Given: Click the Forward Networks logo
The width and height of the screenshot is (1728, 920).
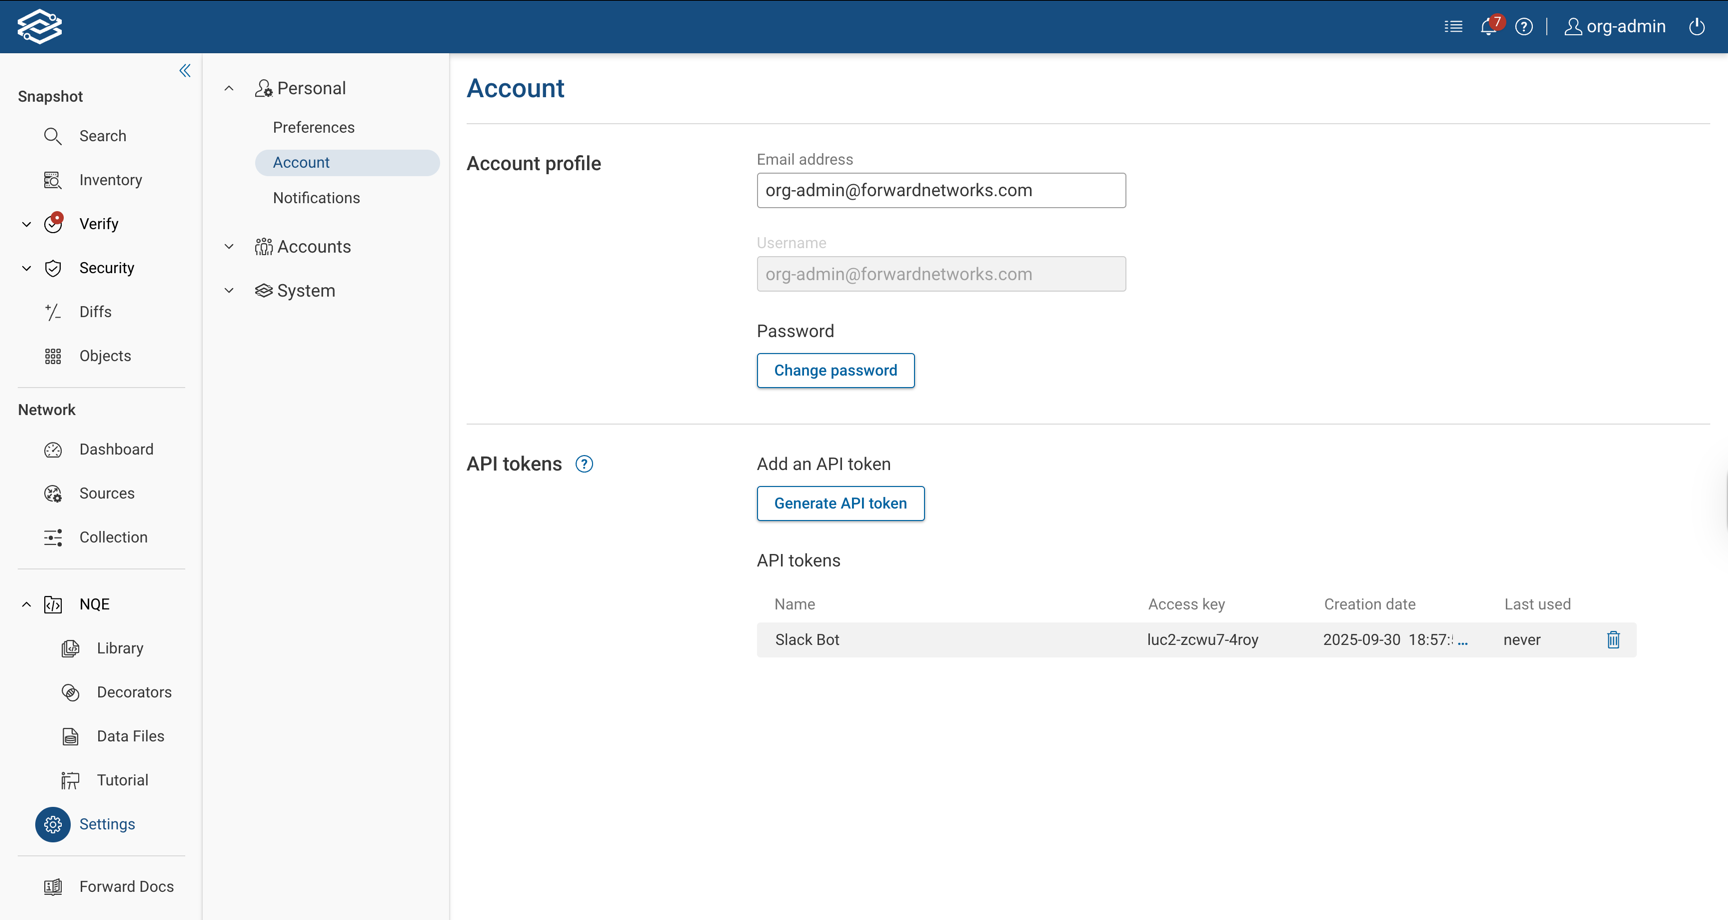Looking at the screenshot, I should pos(37,26).
